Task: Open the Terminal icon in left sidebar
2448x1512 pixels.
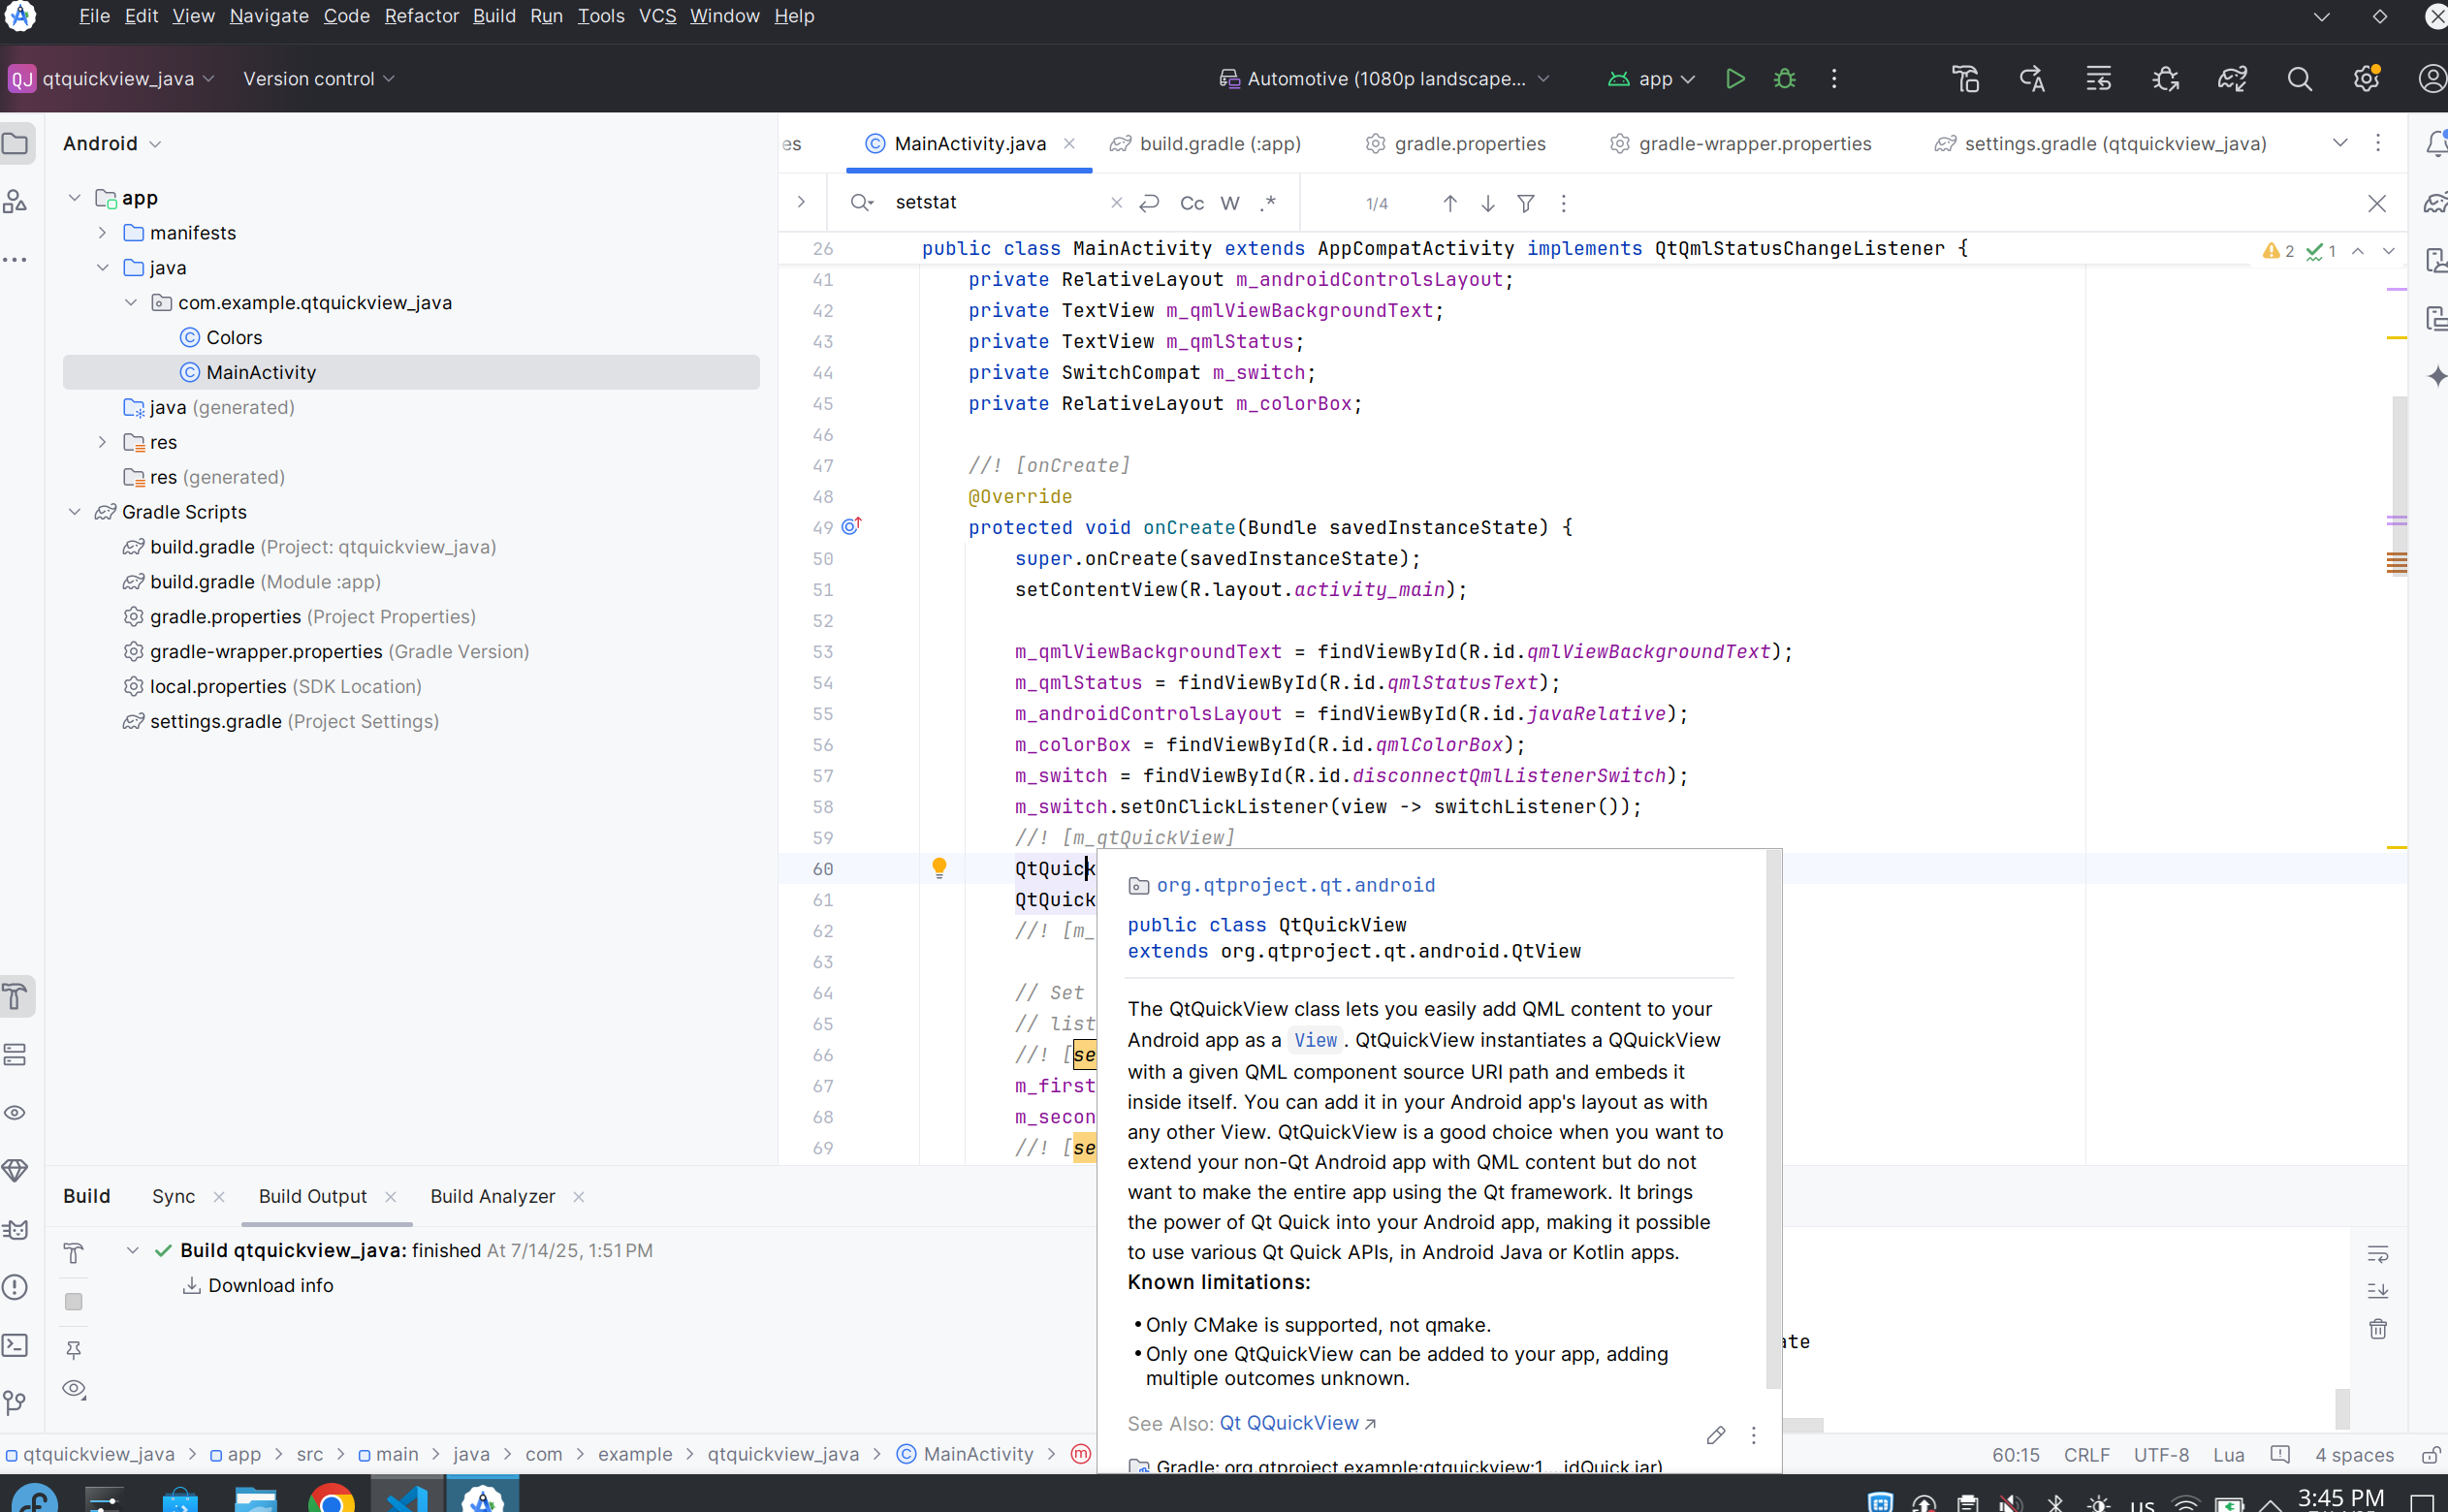Action: click(15, 1345)
